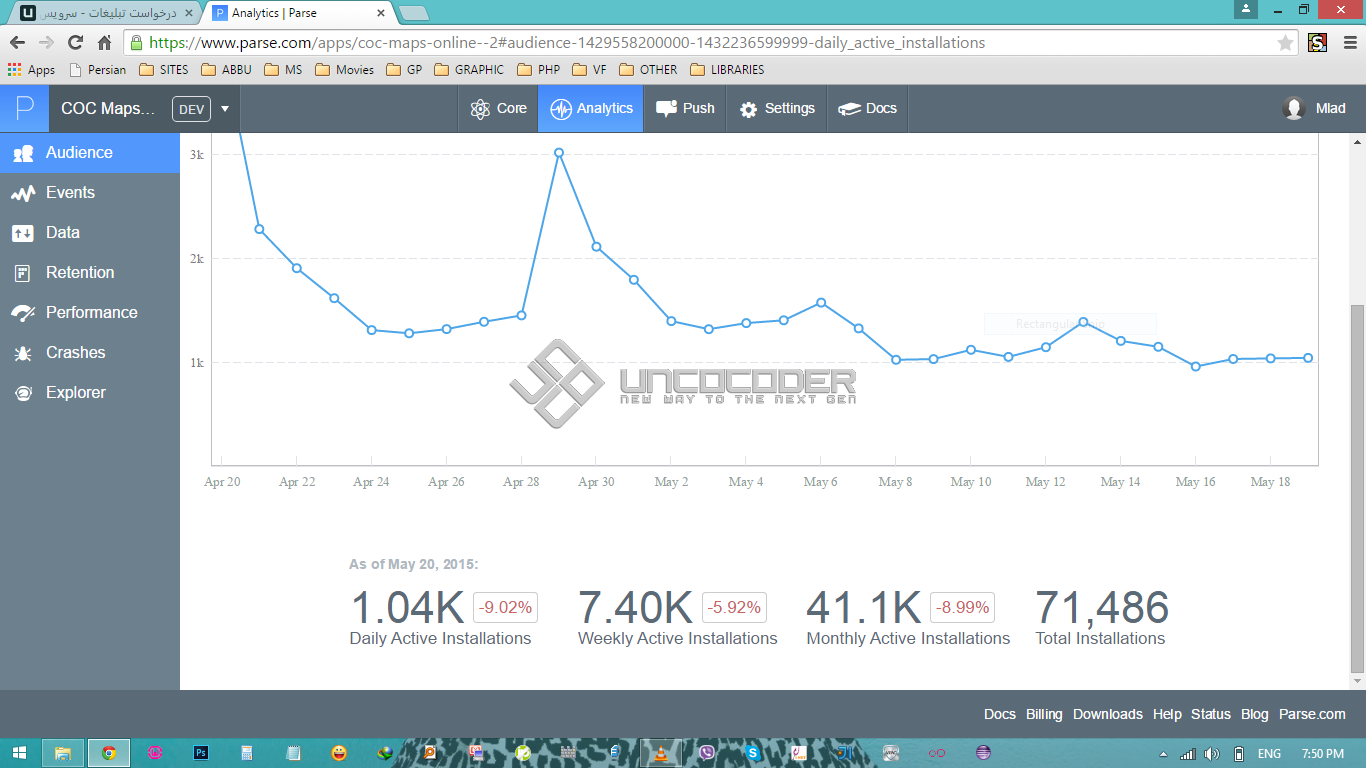Click the 'As of May 20, 2015:' label
Viewport: 1366px width, 768px height.
(414, 565)
